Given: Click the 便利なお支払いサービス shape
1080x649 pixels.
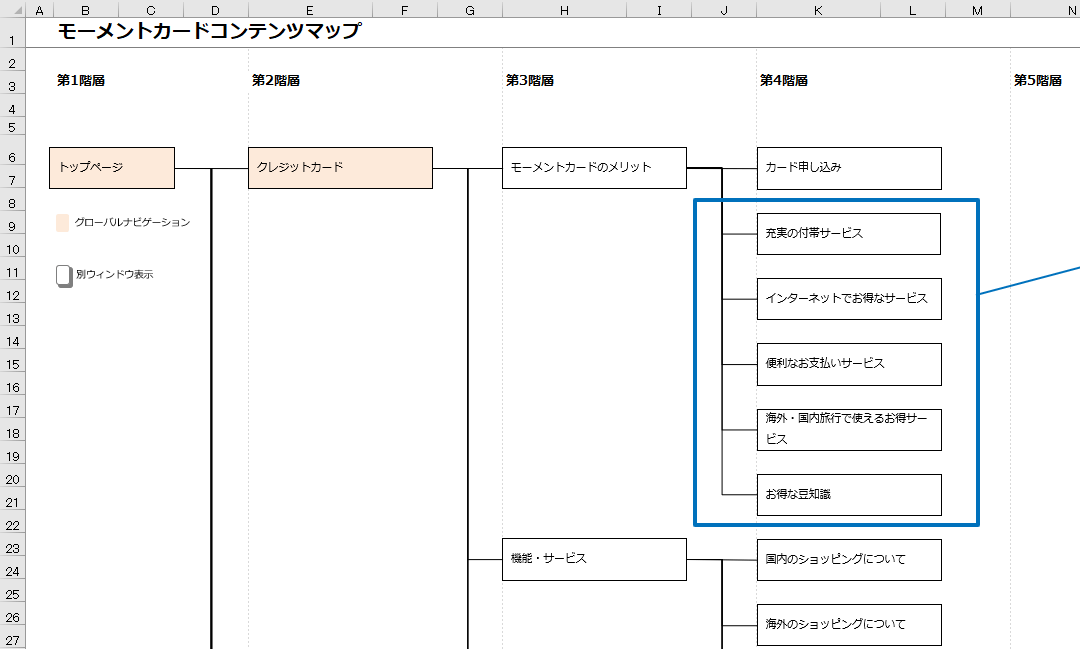Looking at the screenshot, I should pos(848,364).
